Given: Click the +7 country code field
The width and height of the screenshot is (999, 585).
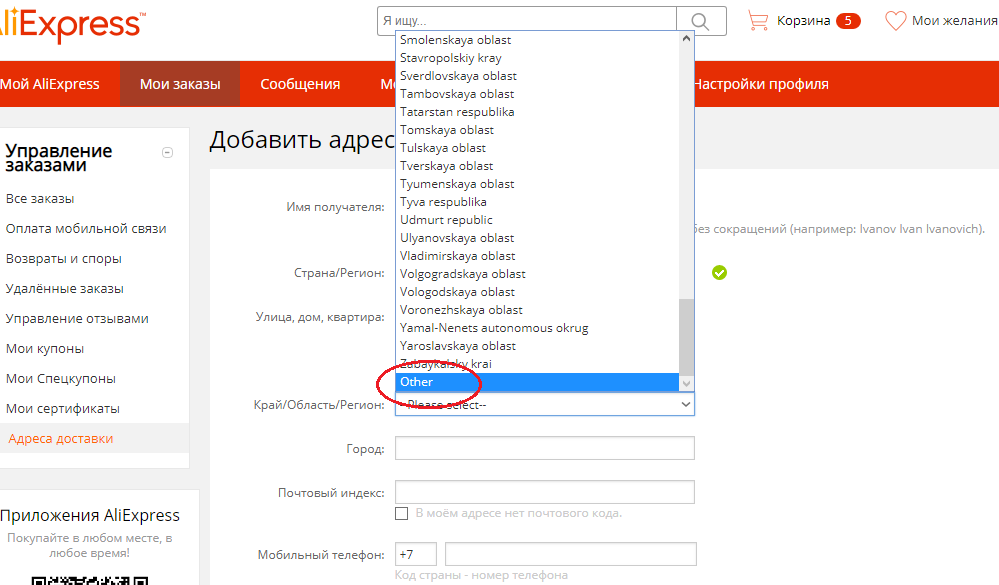Looking at the screenshot, I should [x=416, y=554].
